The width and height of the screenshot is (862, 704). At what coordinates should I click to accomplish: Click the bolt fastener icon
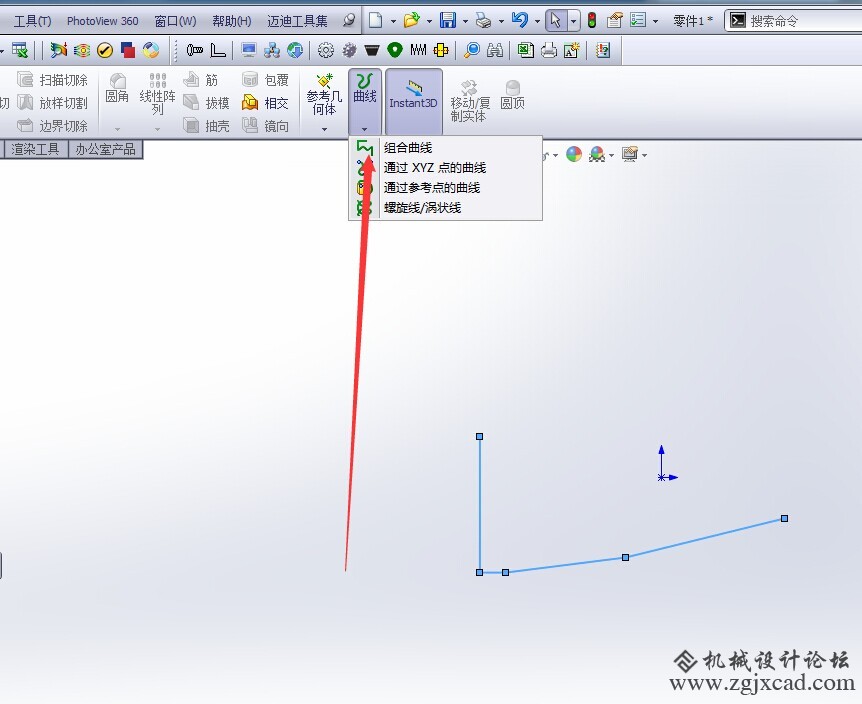(x=195, y=51)
